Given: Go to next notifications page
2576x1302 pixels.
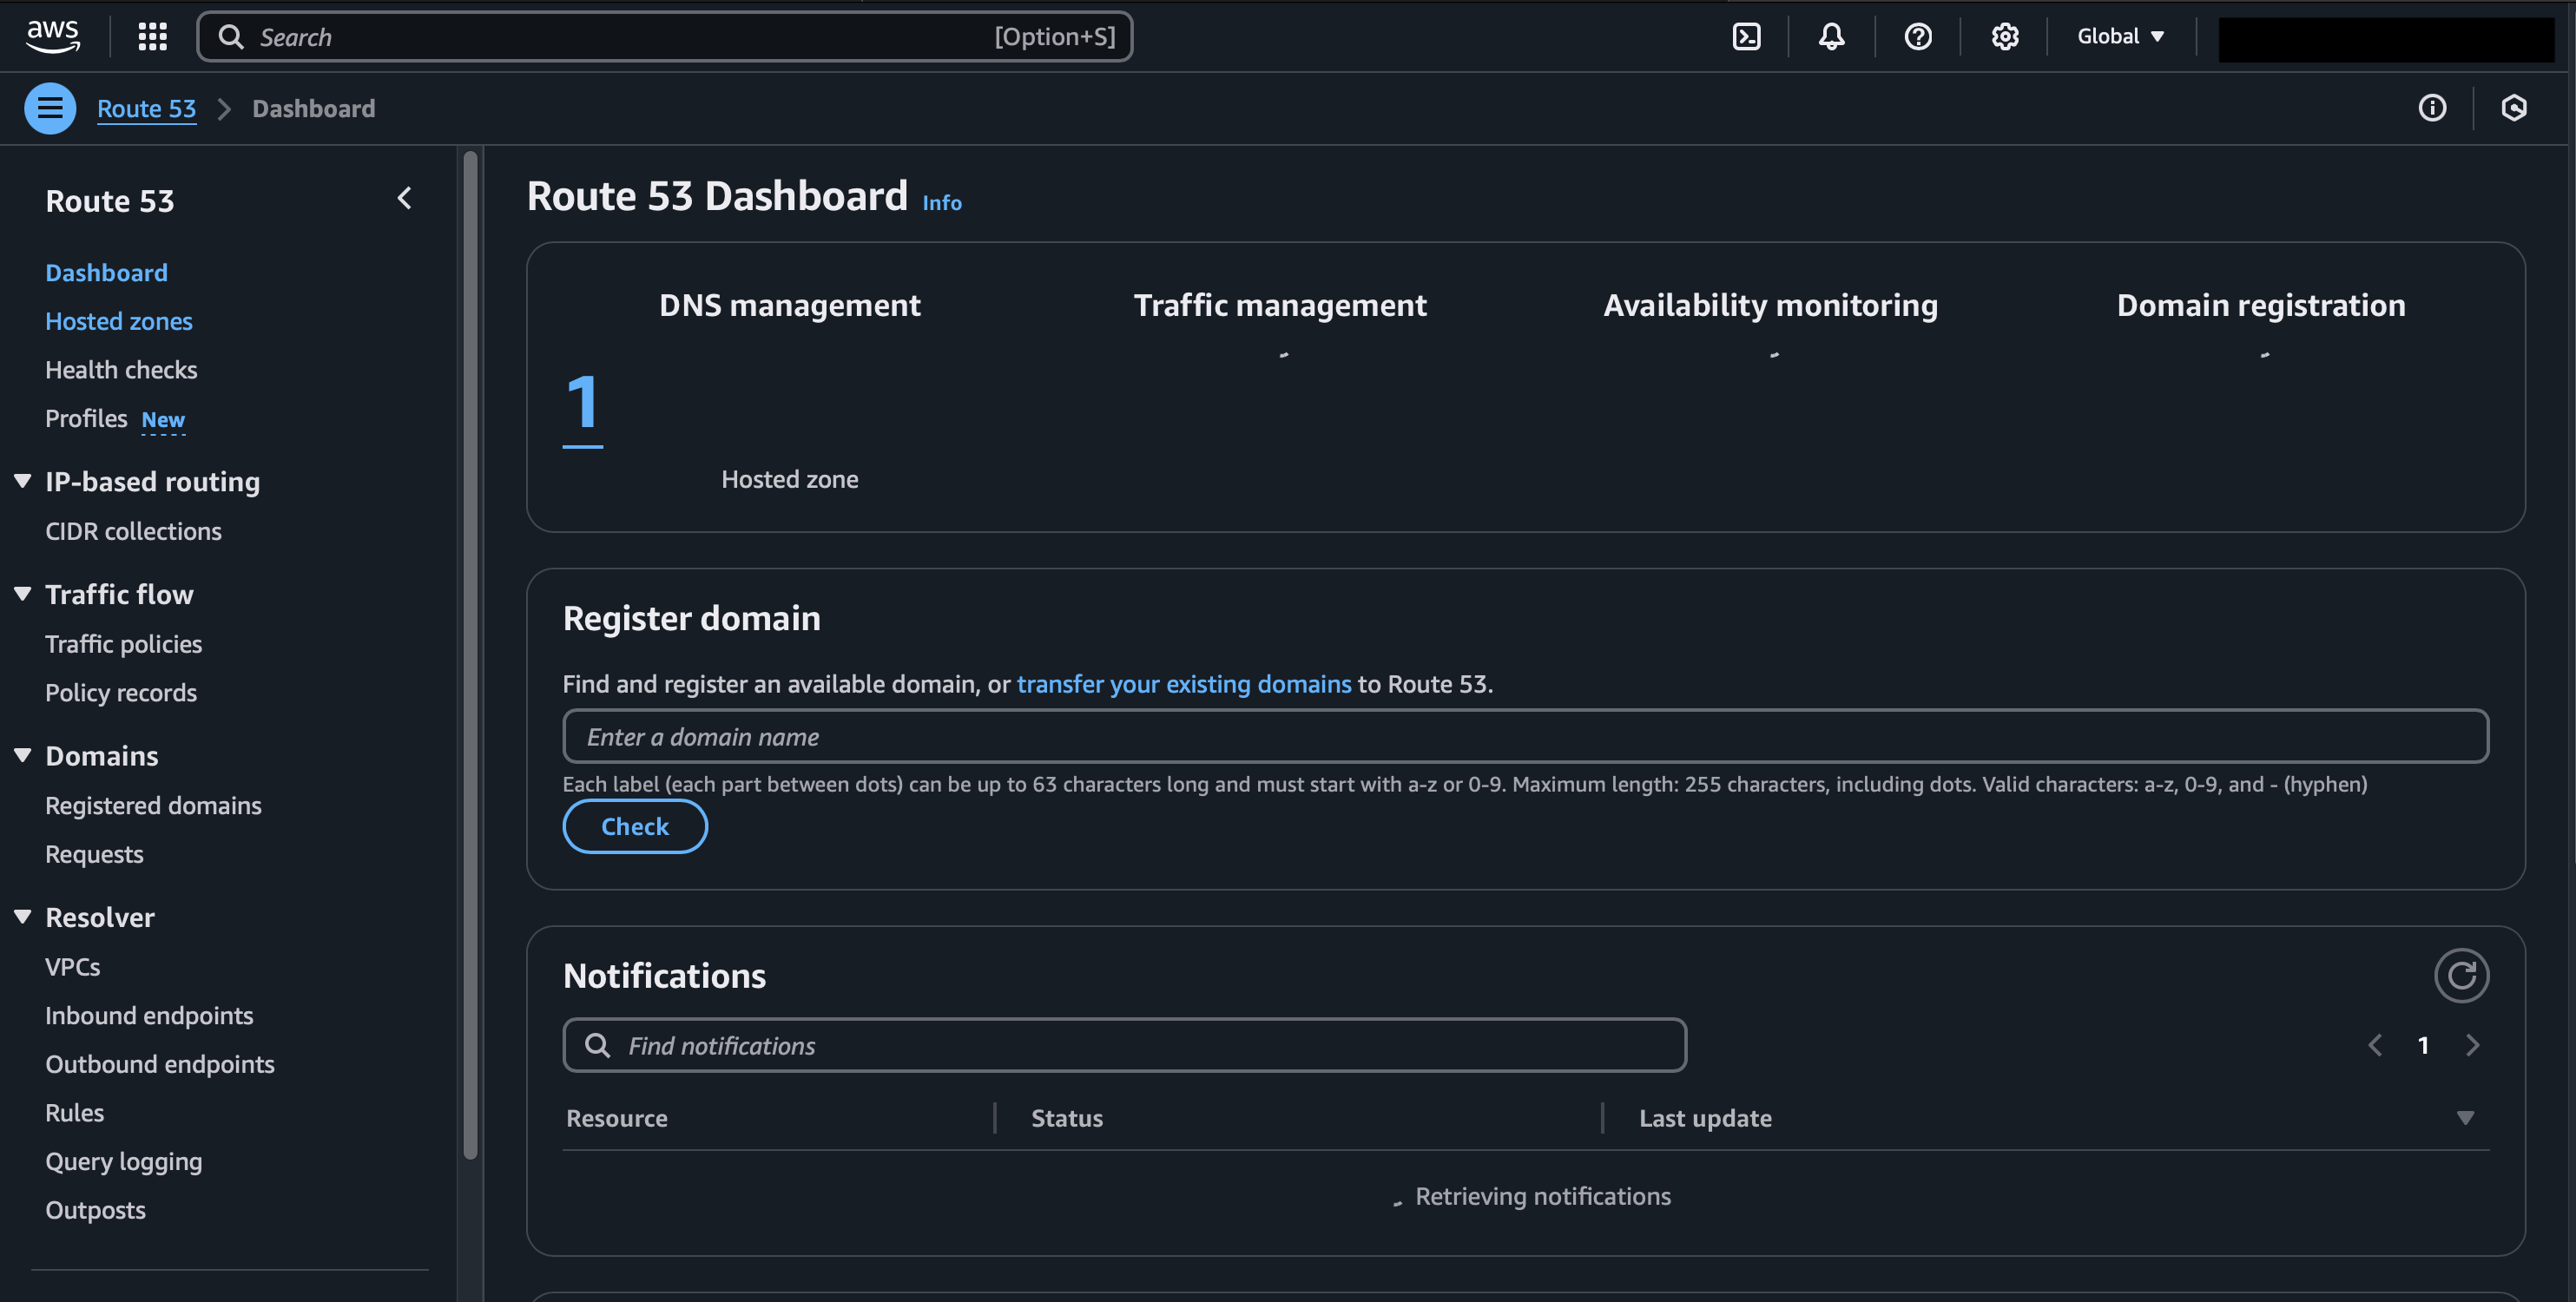Looking at the screenshot, I should [2472, 1045].
